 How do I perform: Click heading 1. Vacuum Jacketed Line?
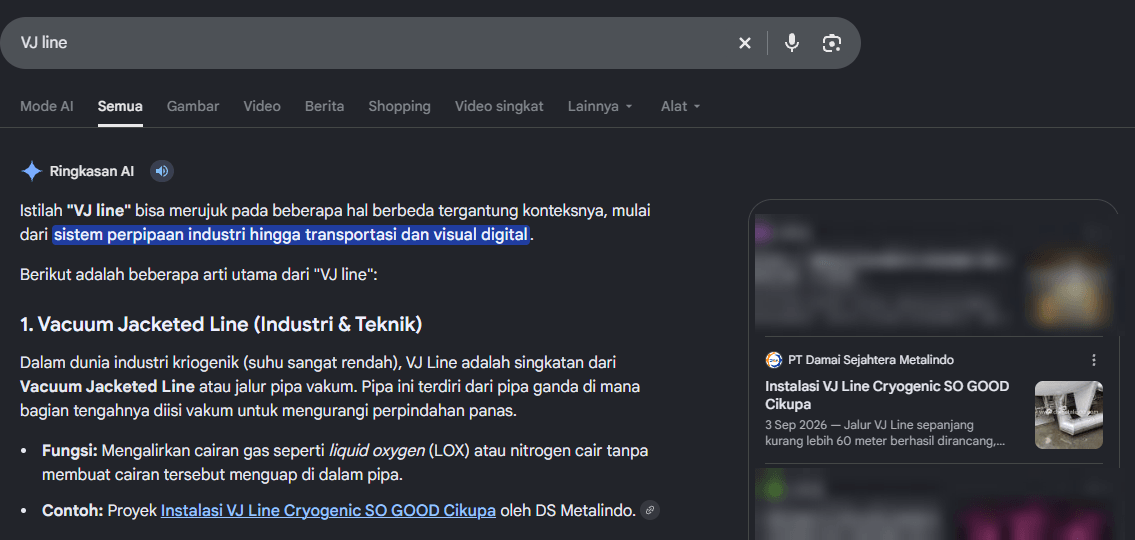click(x=221, y=324)
